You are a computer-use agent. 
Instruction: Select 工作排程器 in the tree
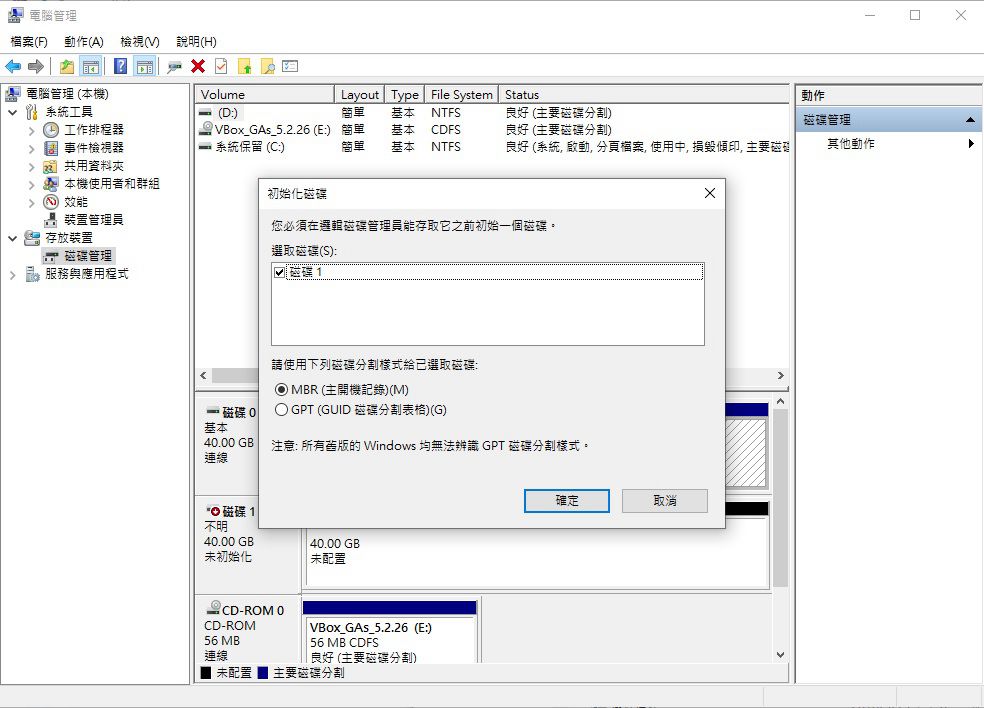tap(94, 130)
